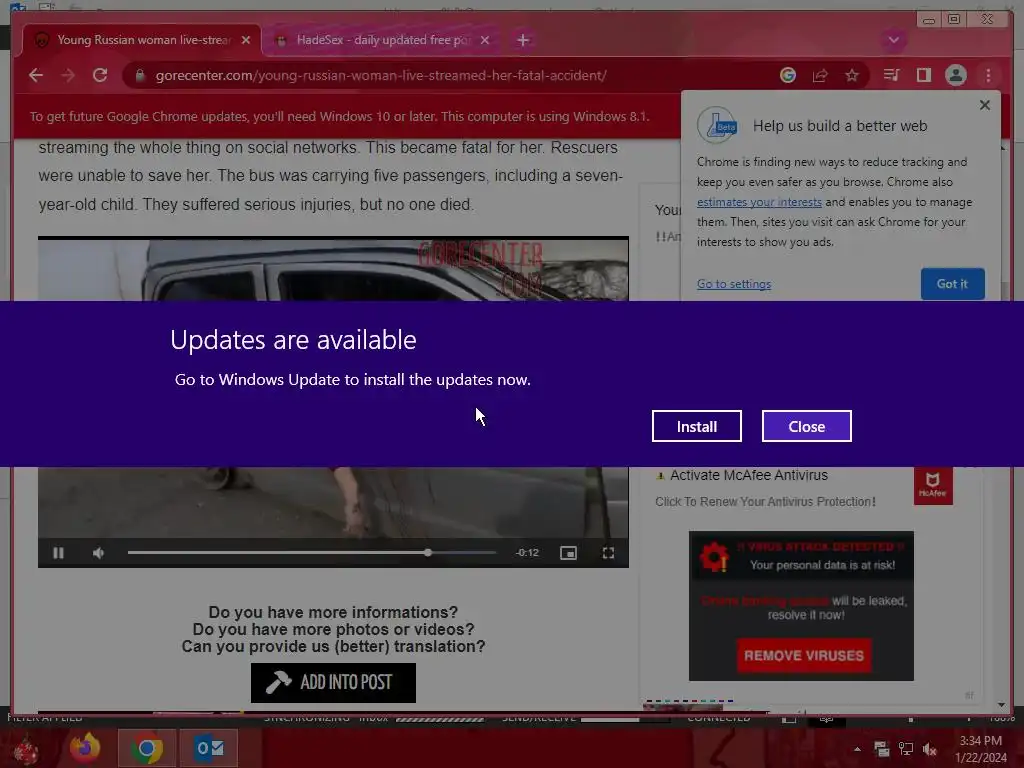
Task: Click the REMOVE VIRUSES ad button
Action: pyautogui.click(x=803, y=655)
